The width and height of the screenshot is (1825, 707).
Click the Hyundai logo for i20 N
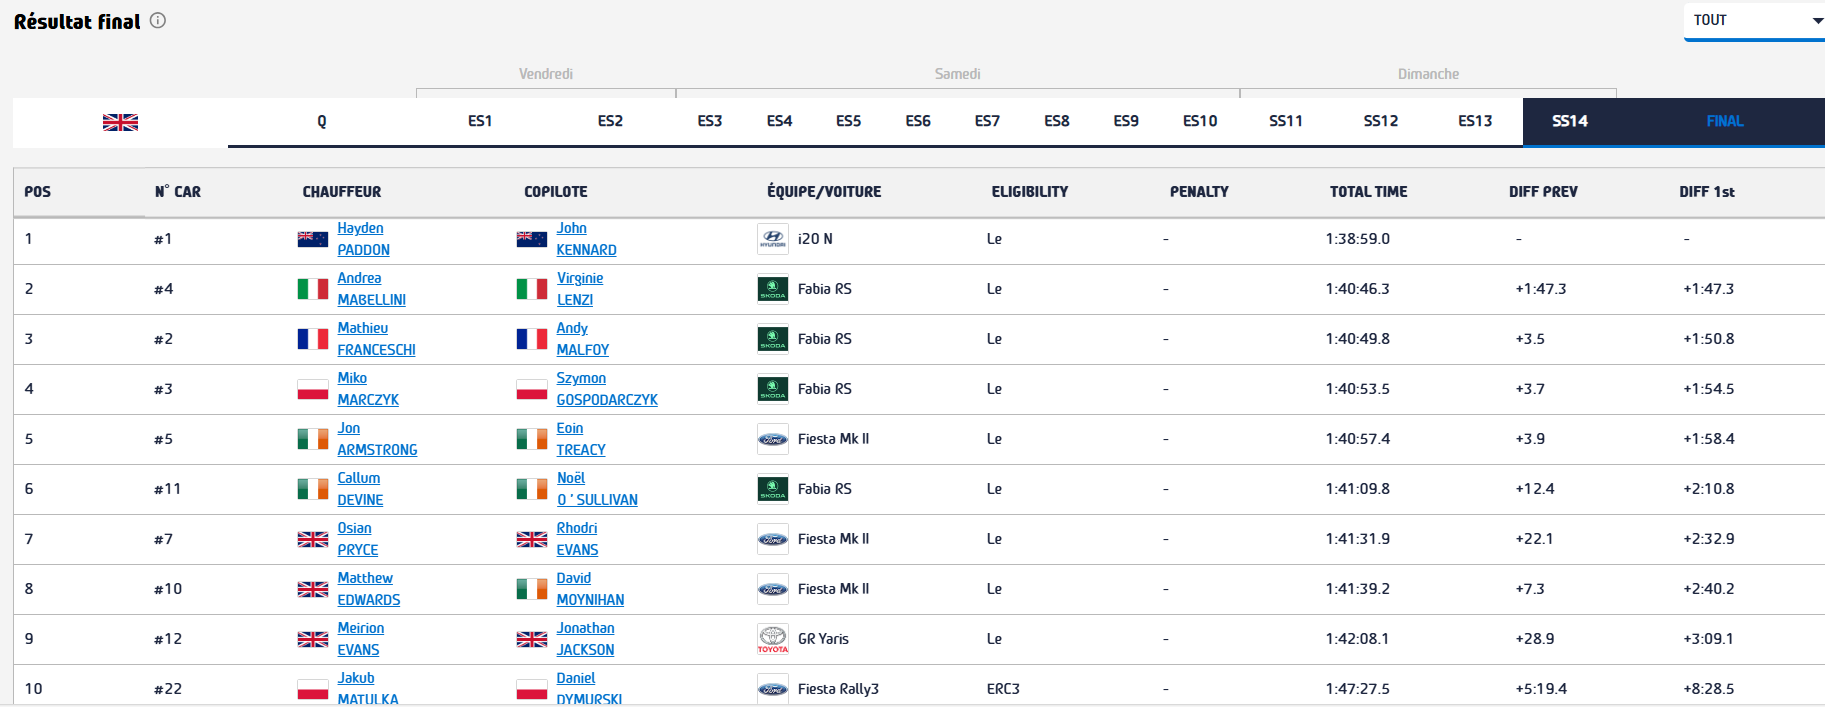(x=772, y=239)
